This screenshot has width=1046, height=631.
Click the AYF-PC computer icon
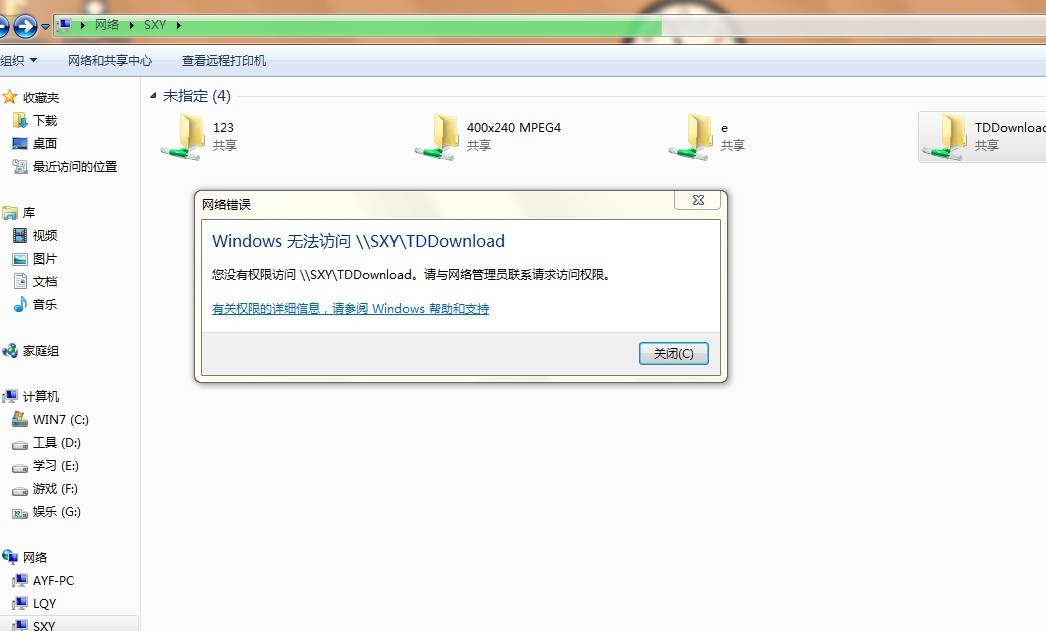[x=20, y=580]
